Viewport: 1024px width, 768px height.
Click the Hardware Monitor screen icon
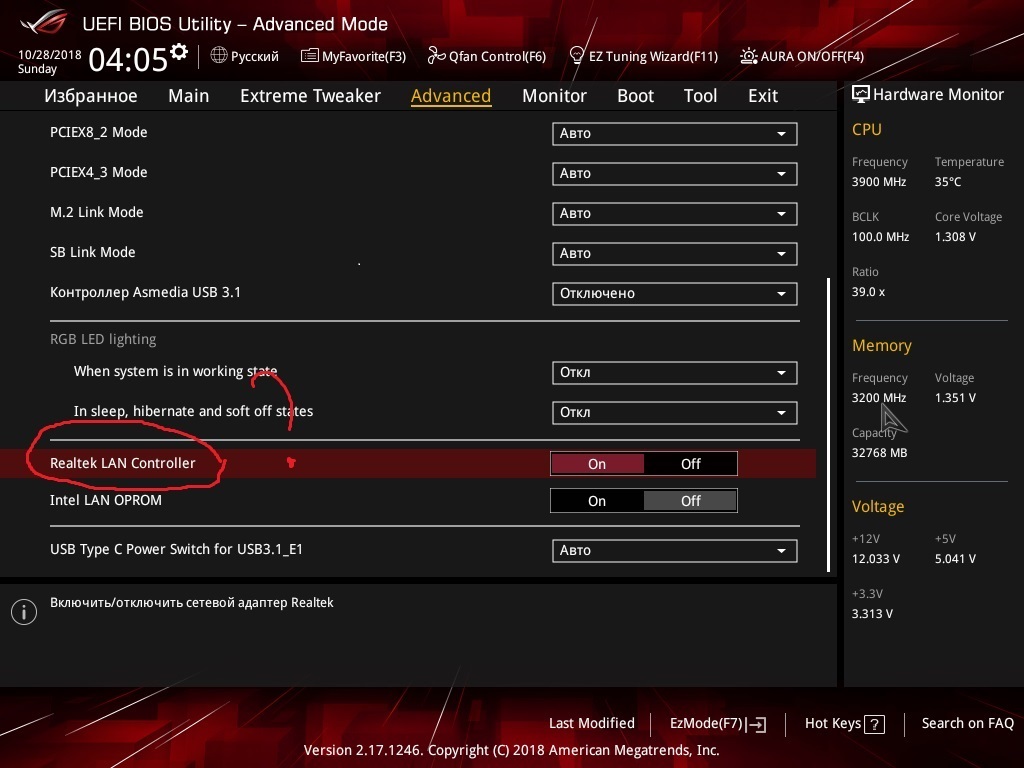pos(861,94)
